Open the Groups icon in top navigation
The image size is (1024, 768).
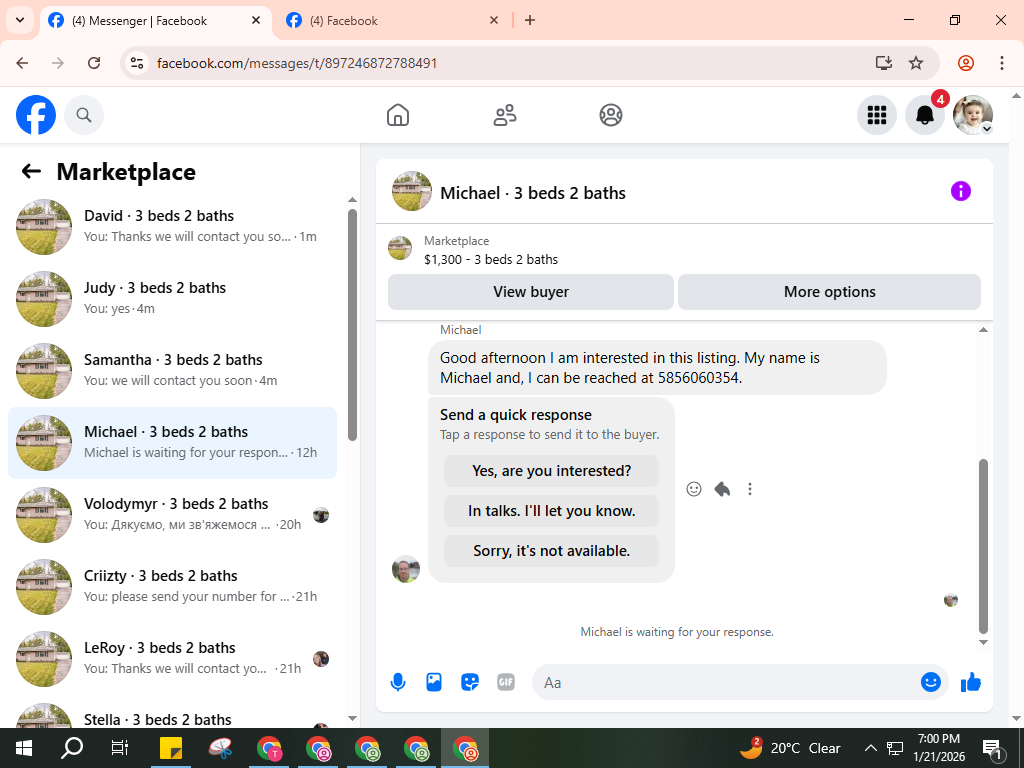[x=611, y=115]
